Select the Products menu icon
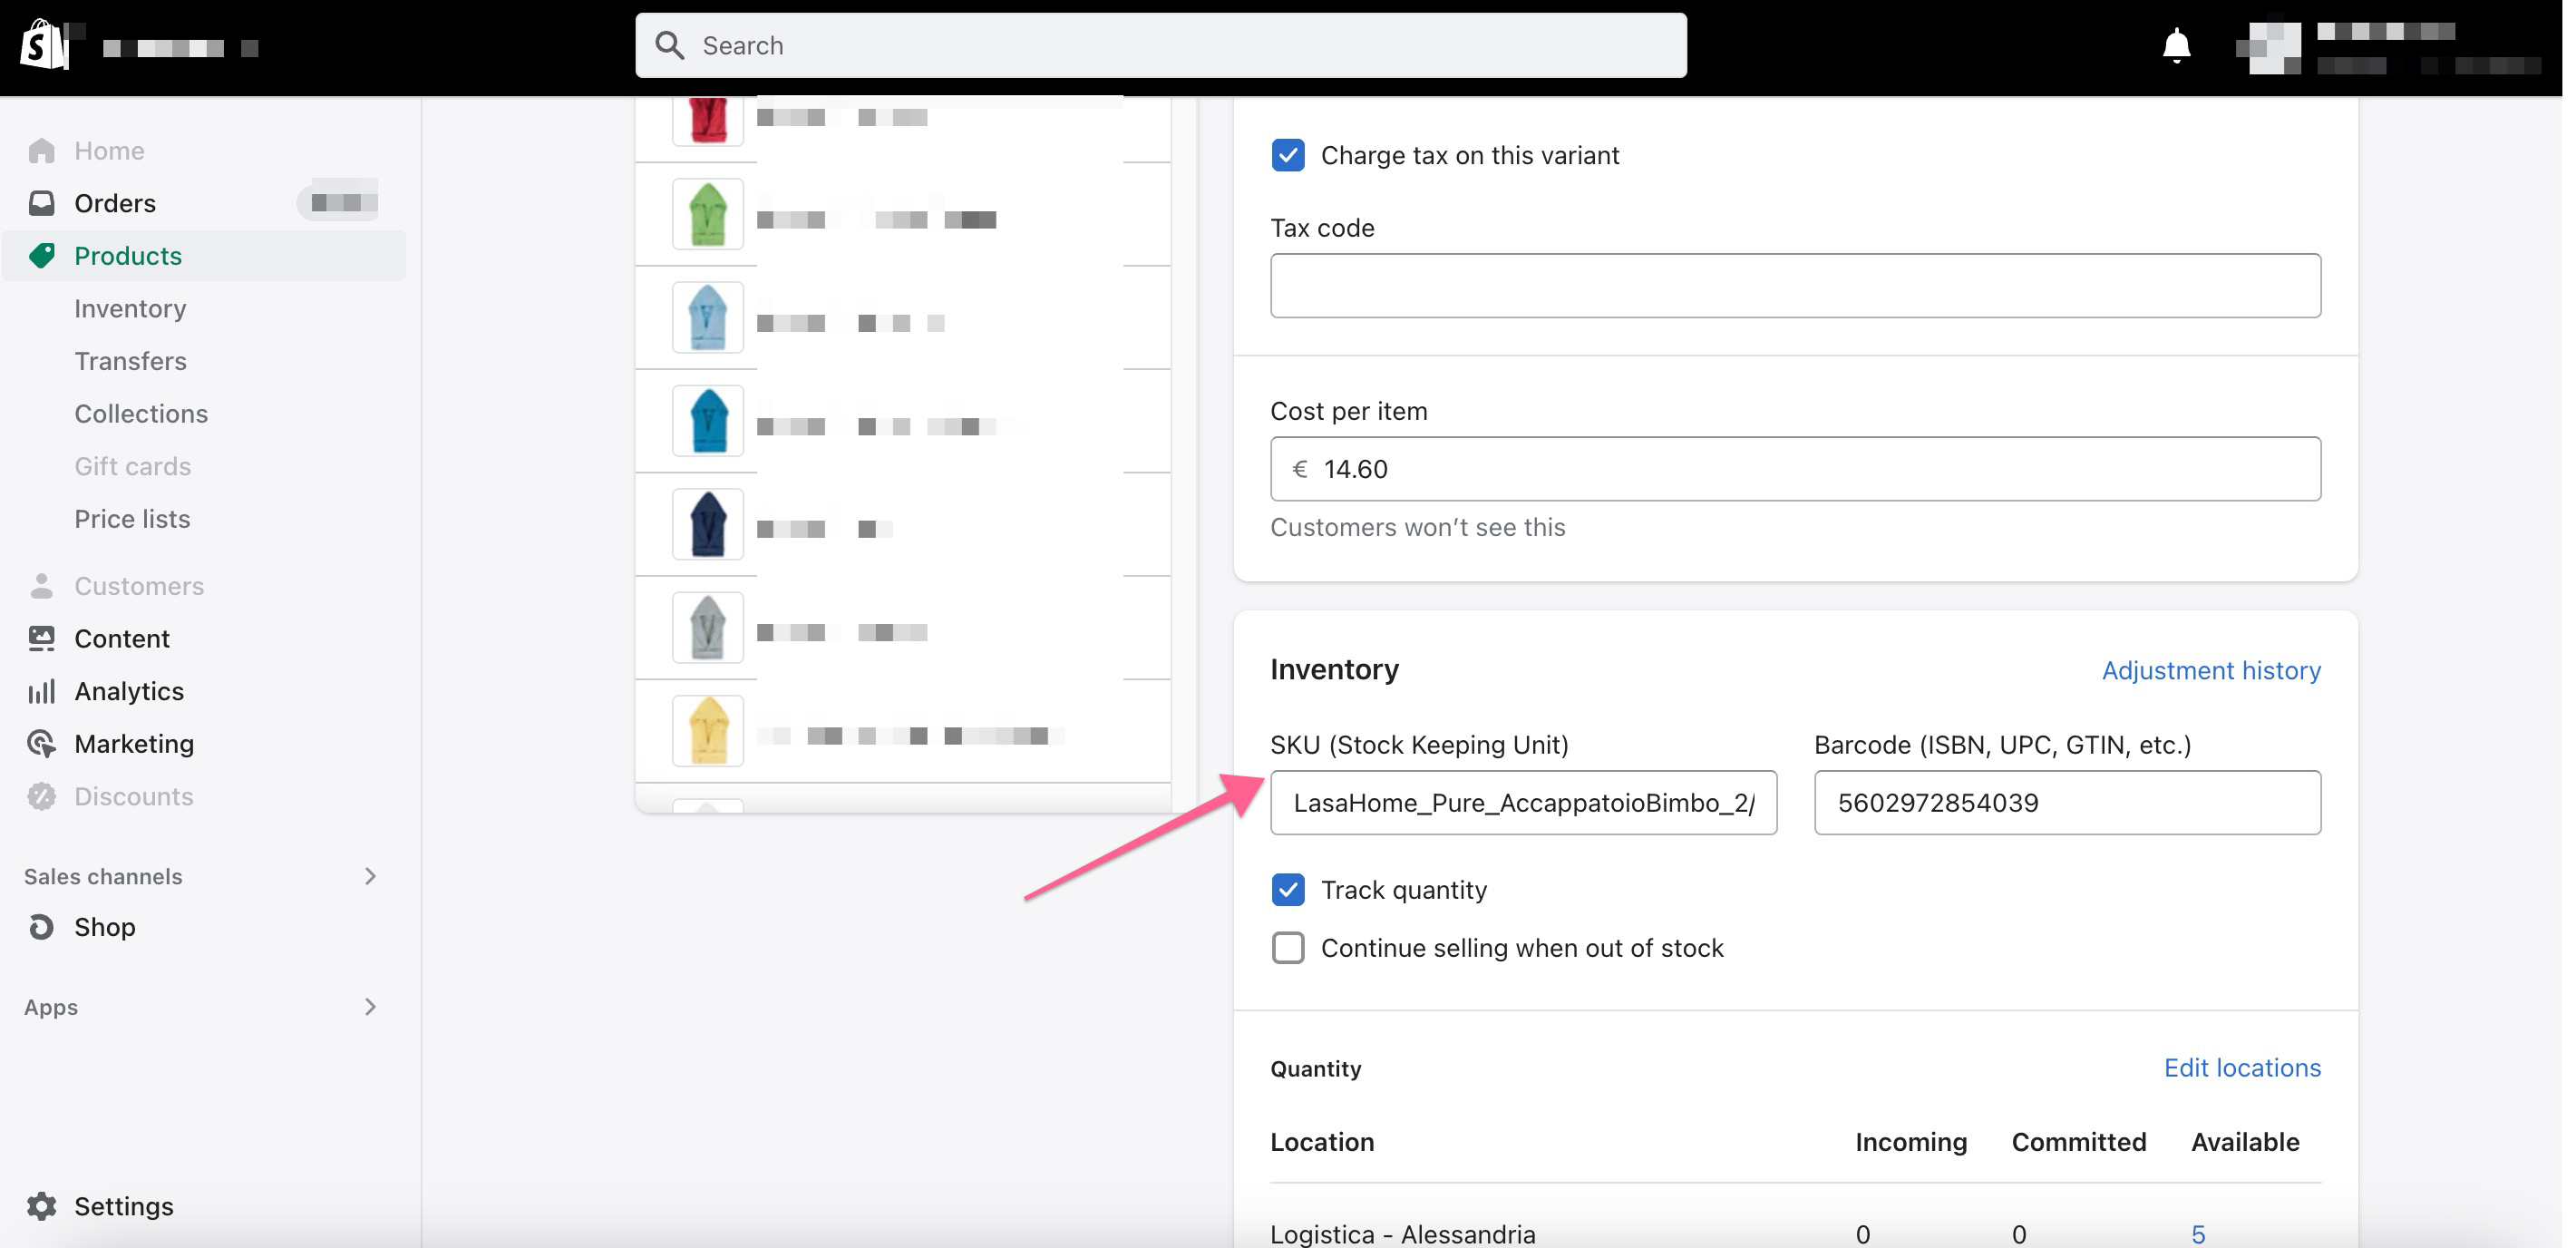Screen dimensions: 2576x1248 (44, 255)
